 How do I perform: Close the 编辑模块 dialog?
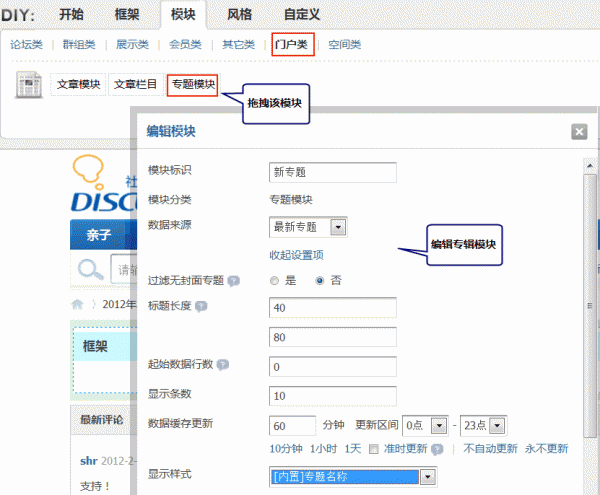[x=578, y=132]
